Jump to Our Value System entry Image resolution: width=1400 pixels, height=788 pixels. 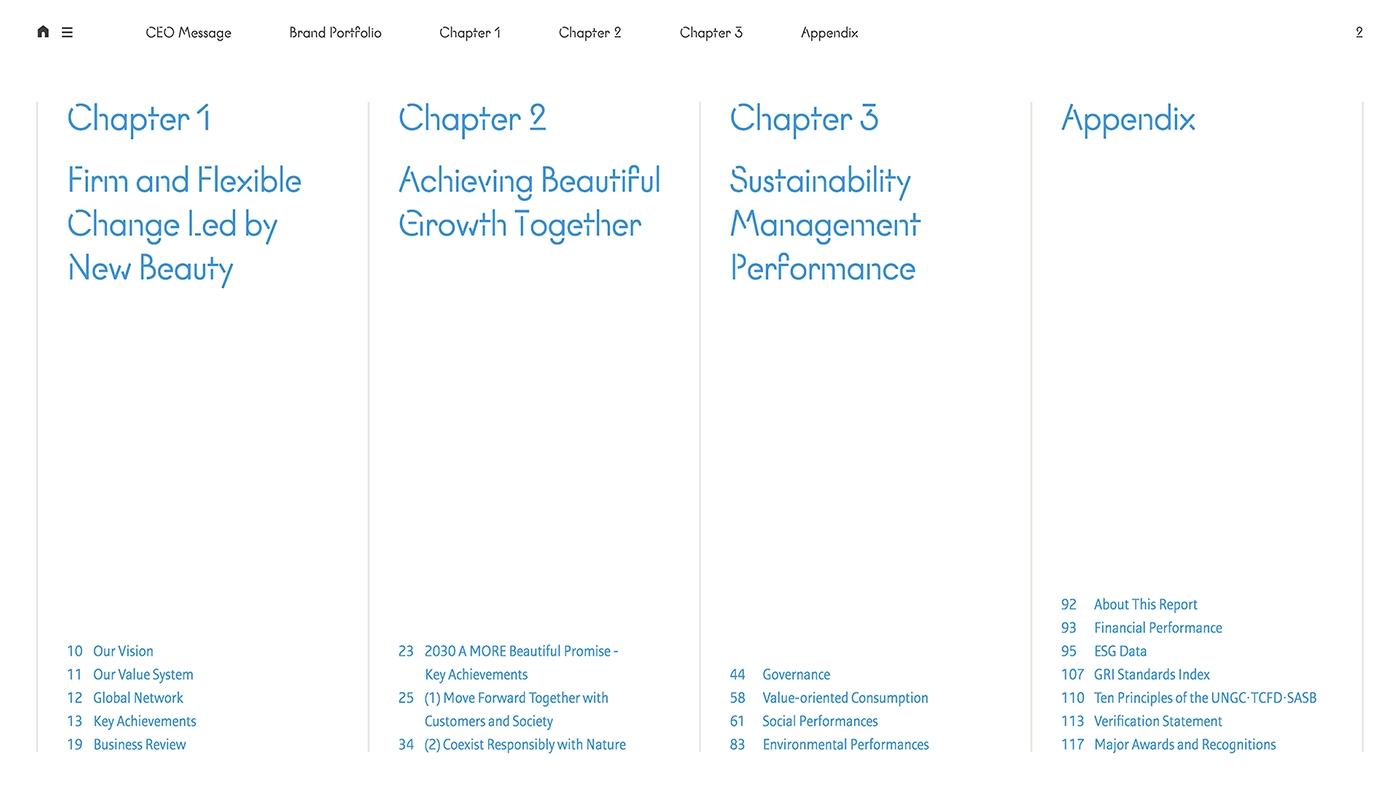(x=143, y=675)
